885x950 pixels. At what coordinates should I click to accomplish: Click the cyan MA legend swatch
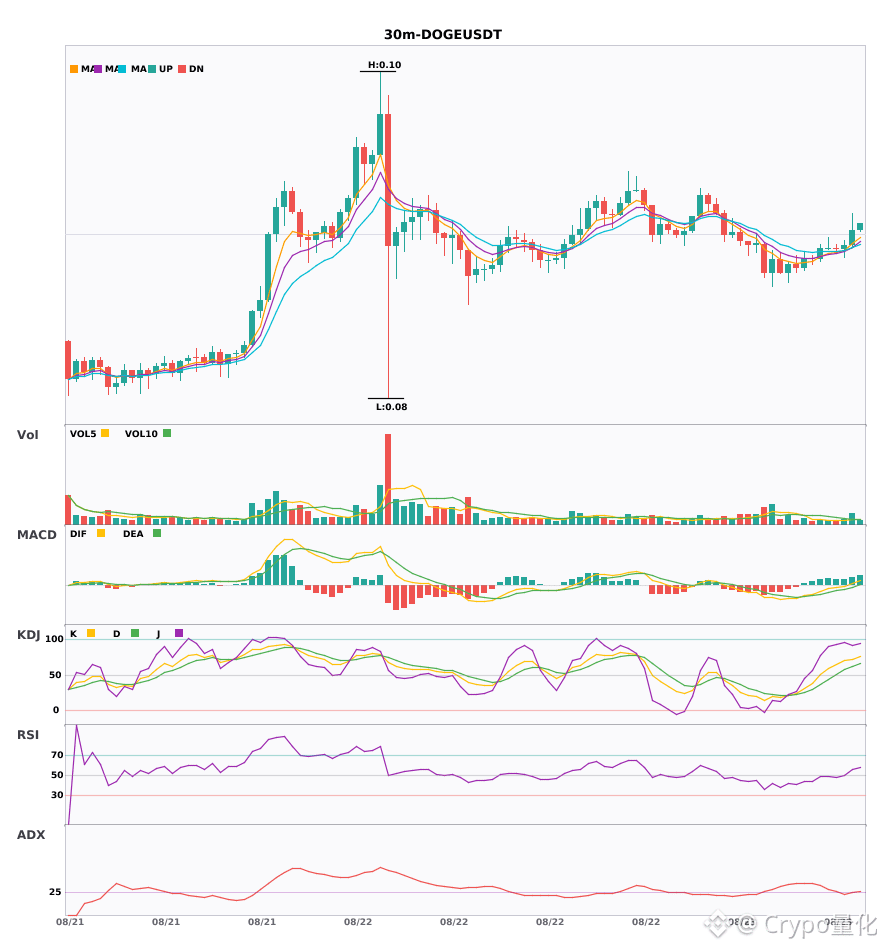(x=122, y=69)
